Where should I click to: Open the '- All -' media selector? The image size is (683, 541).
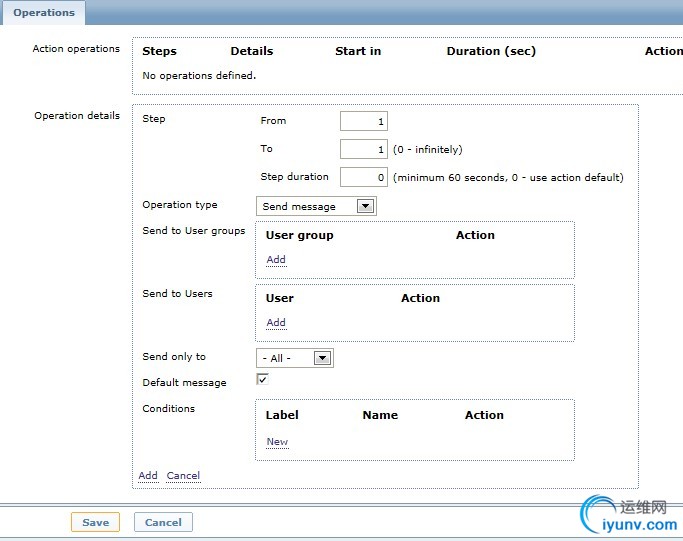click(x=295, y=358)
